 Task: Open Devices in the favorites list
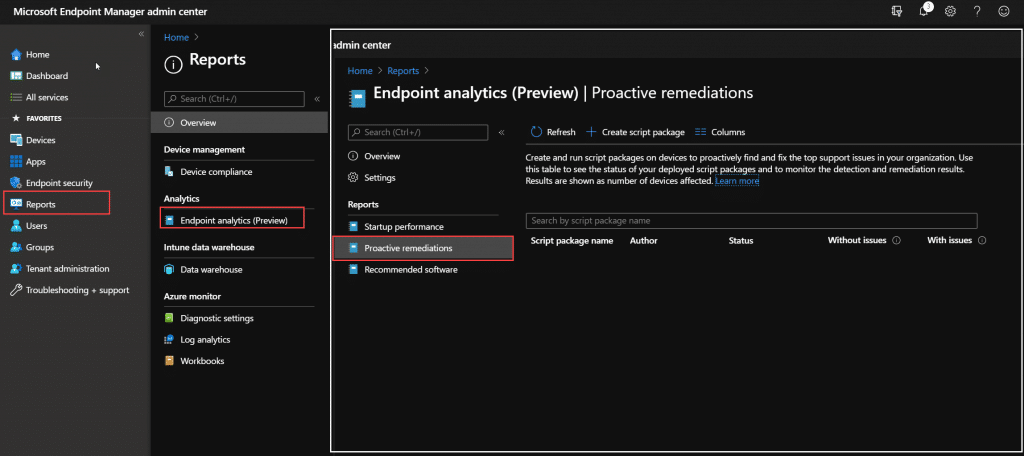[x=40, y=140]
